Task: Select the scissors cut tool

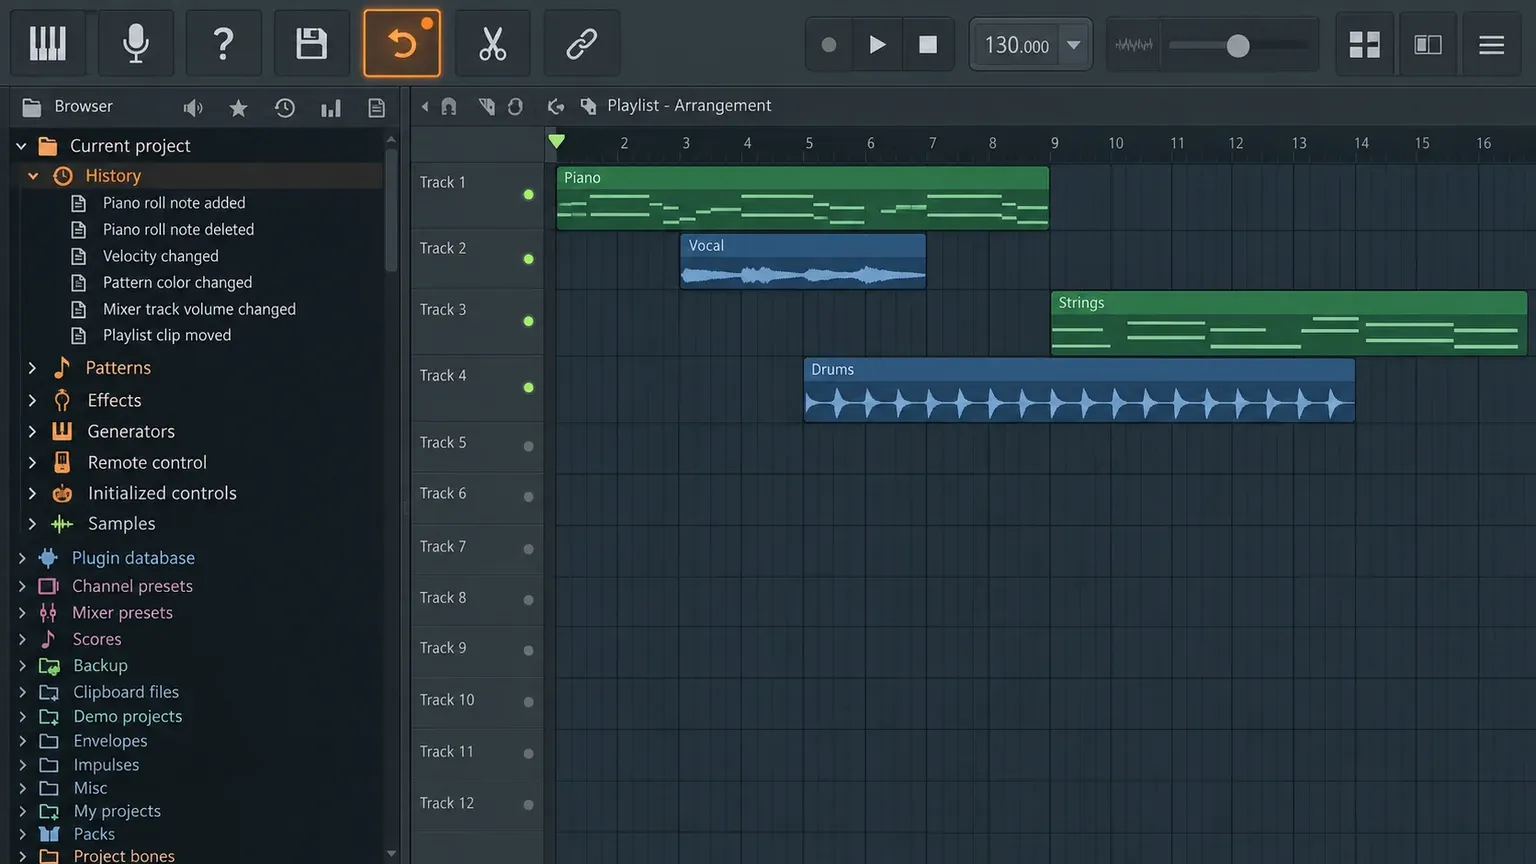Action: coord(492,44)
